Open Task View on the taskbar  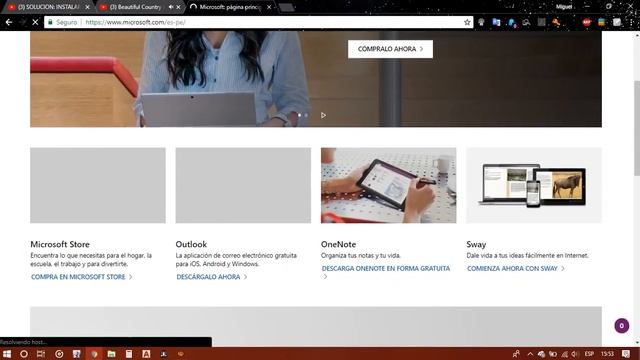pos(41,354)
